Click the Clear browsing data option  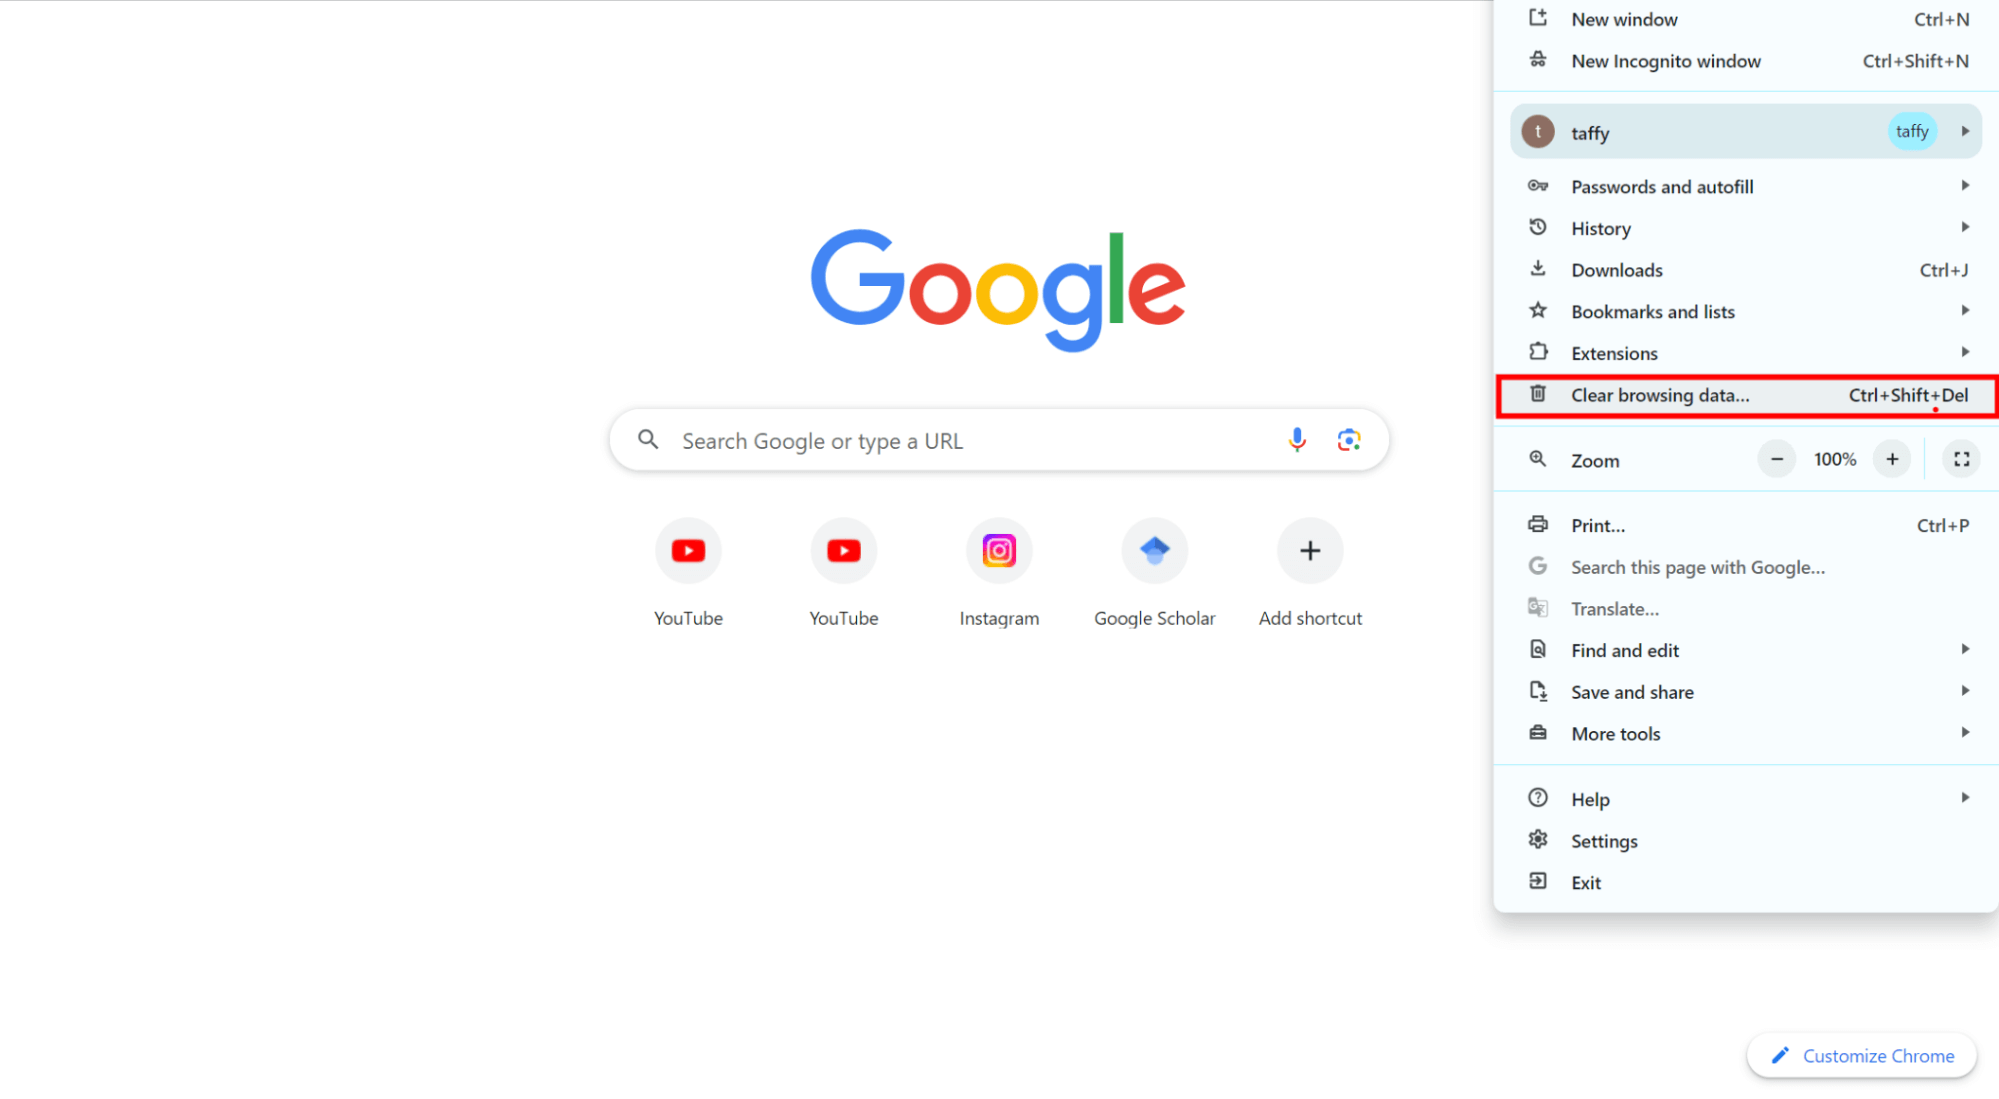(x=1745, y=394)
